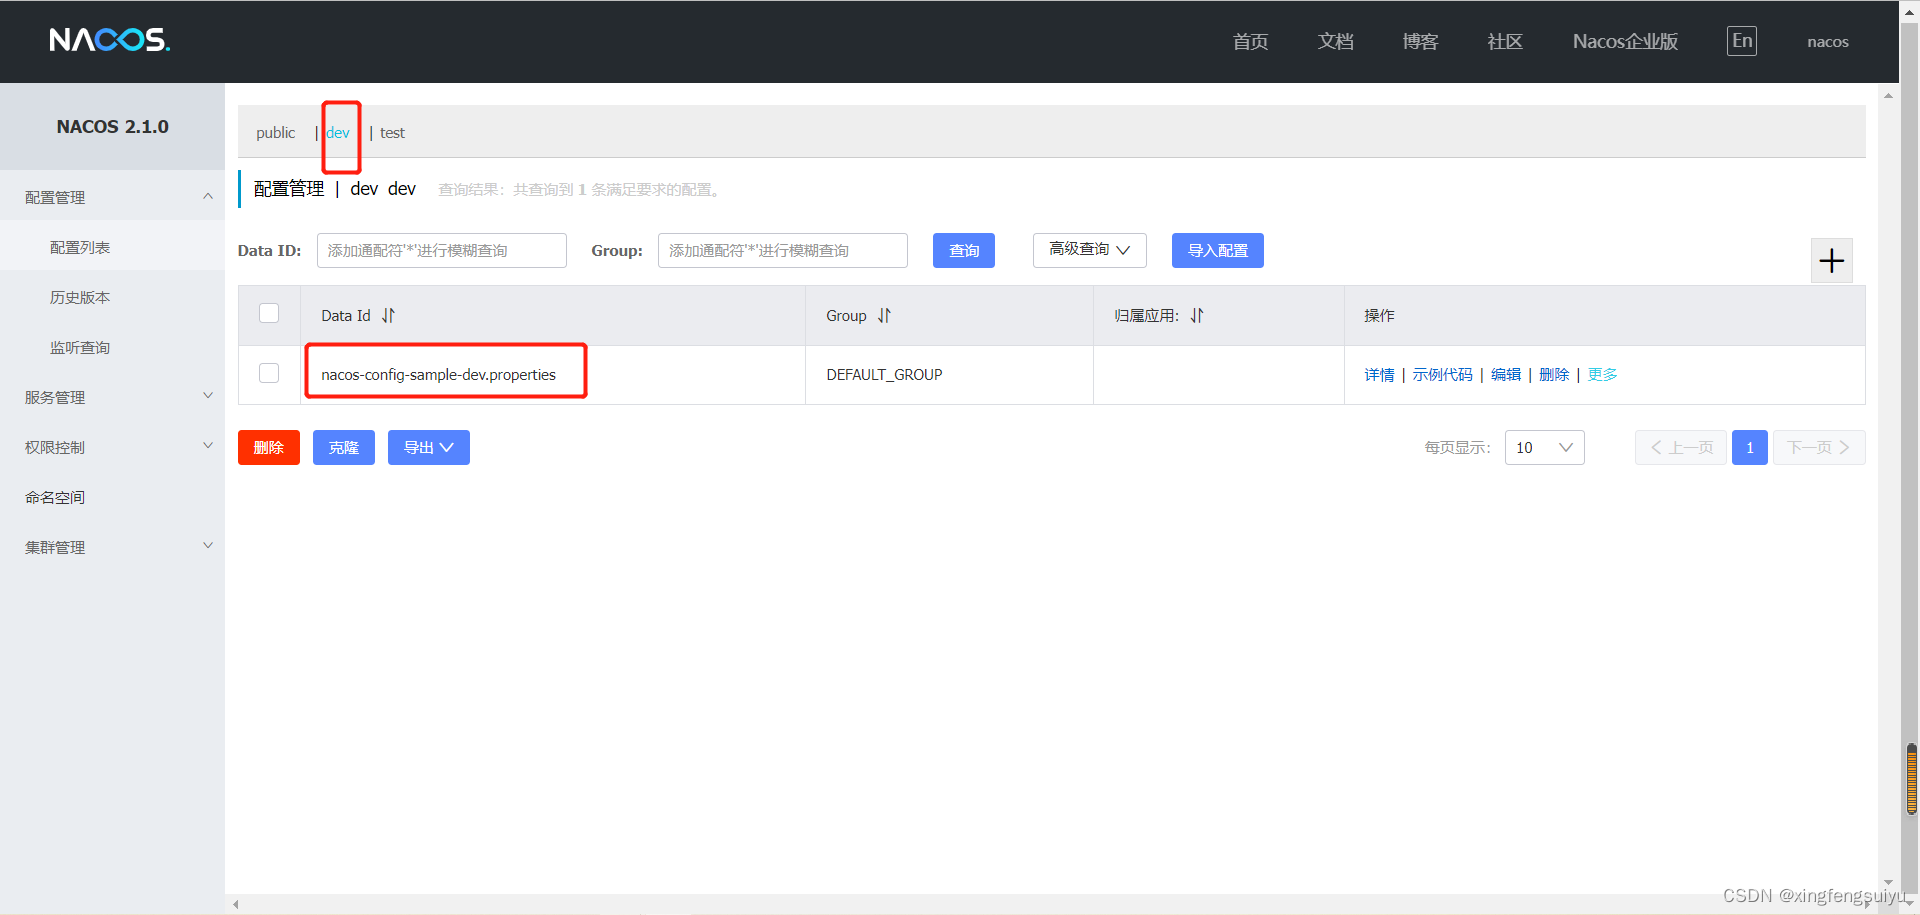Sort by Data Id column arrows

(388, 315)
